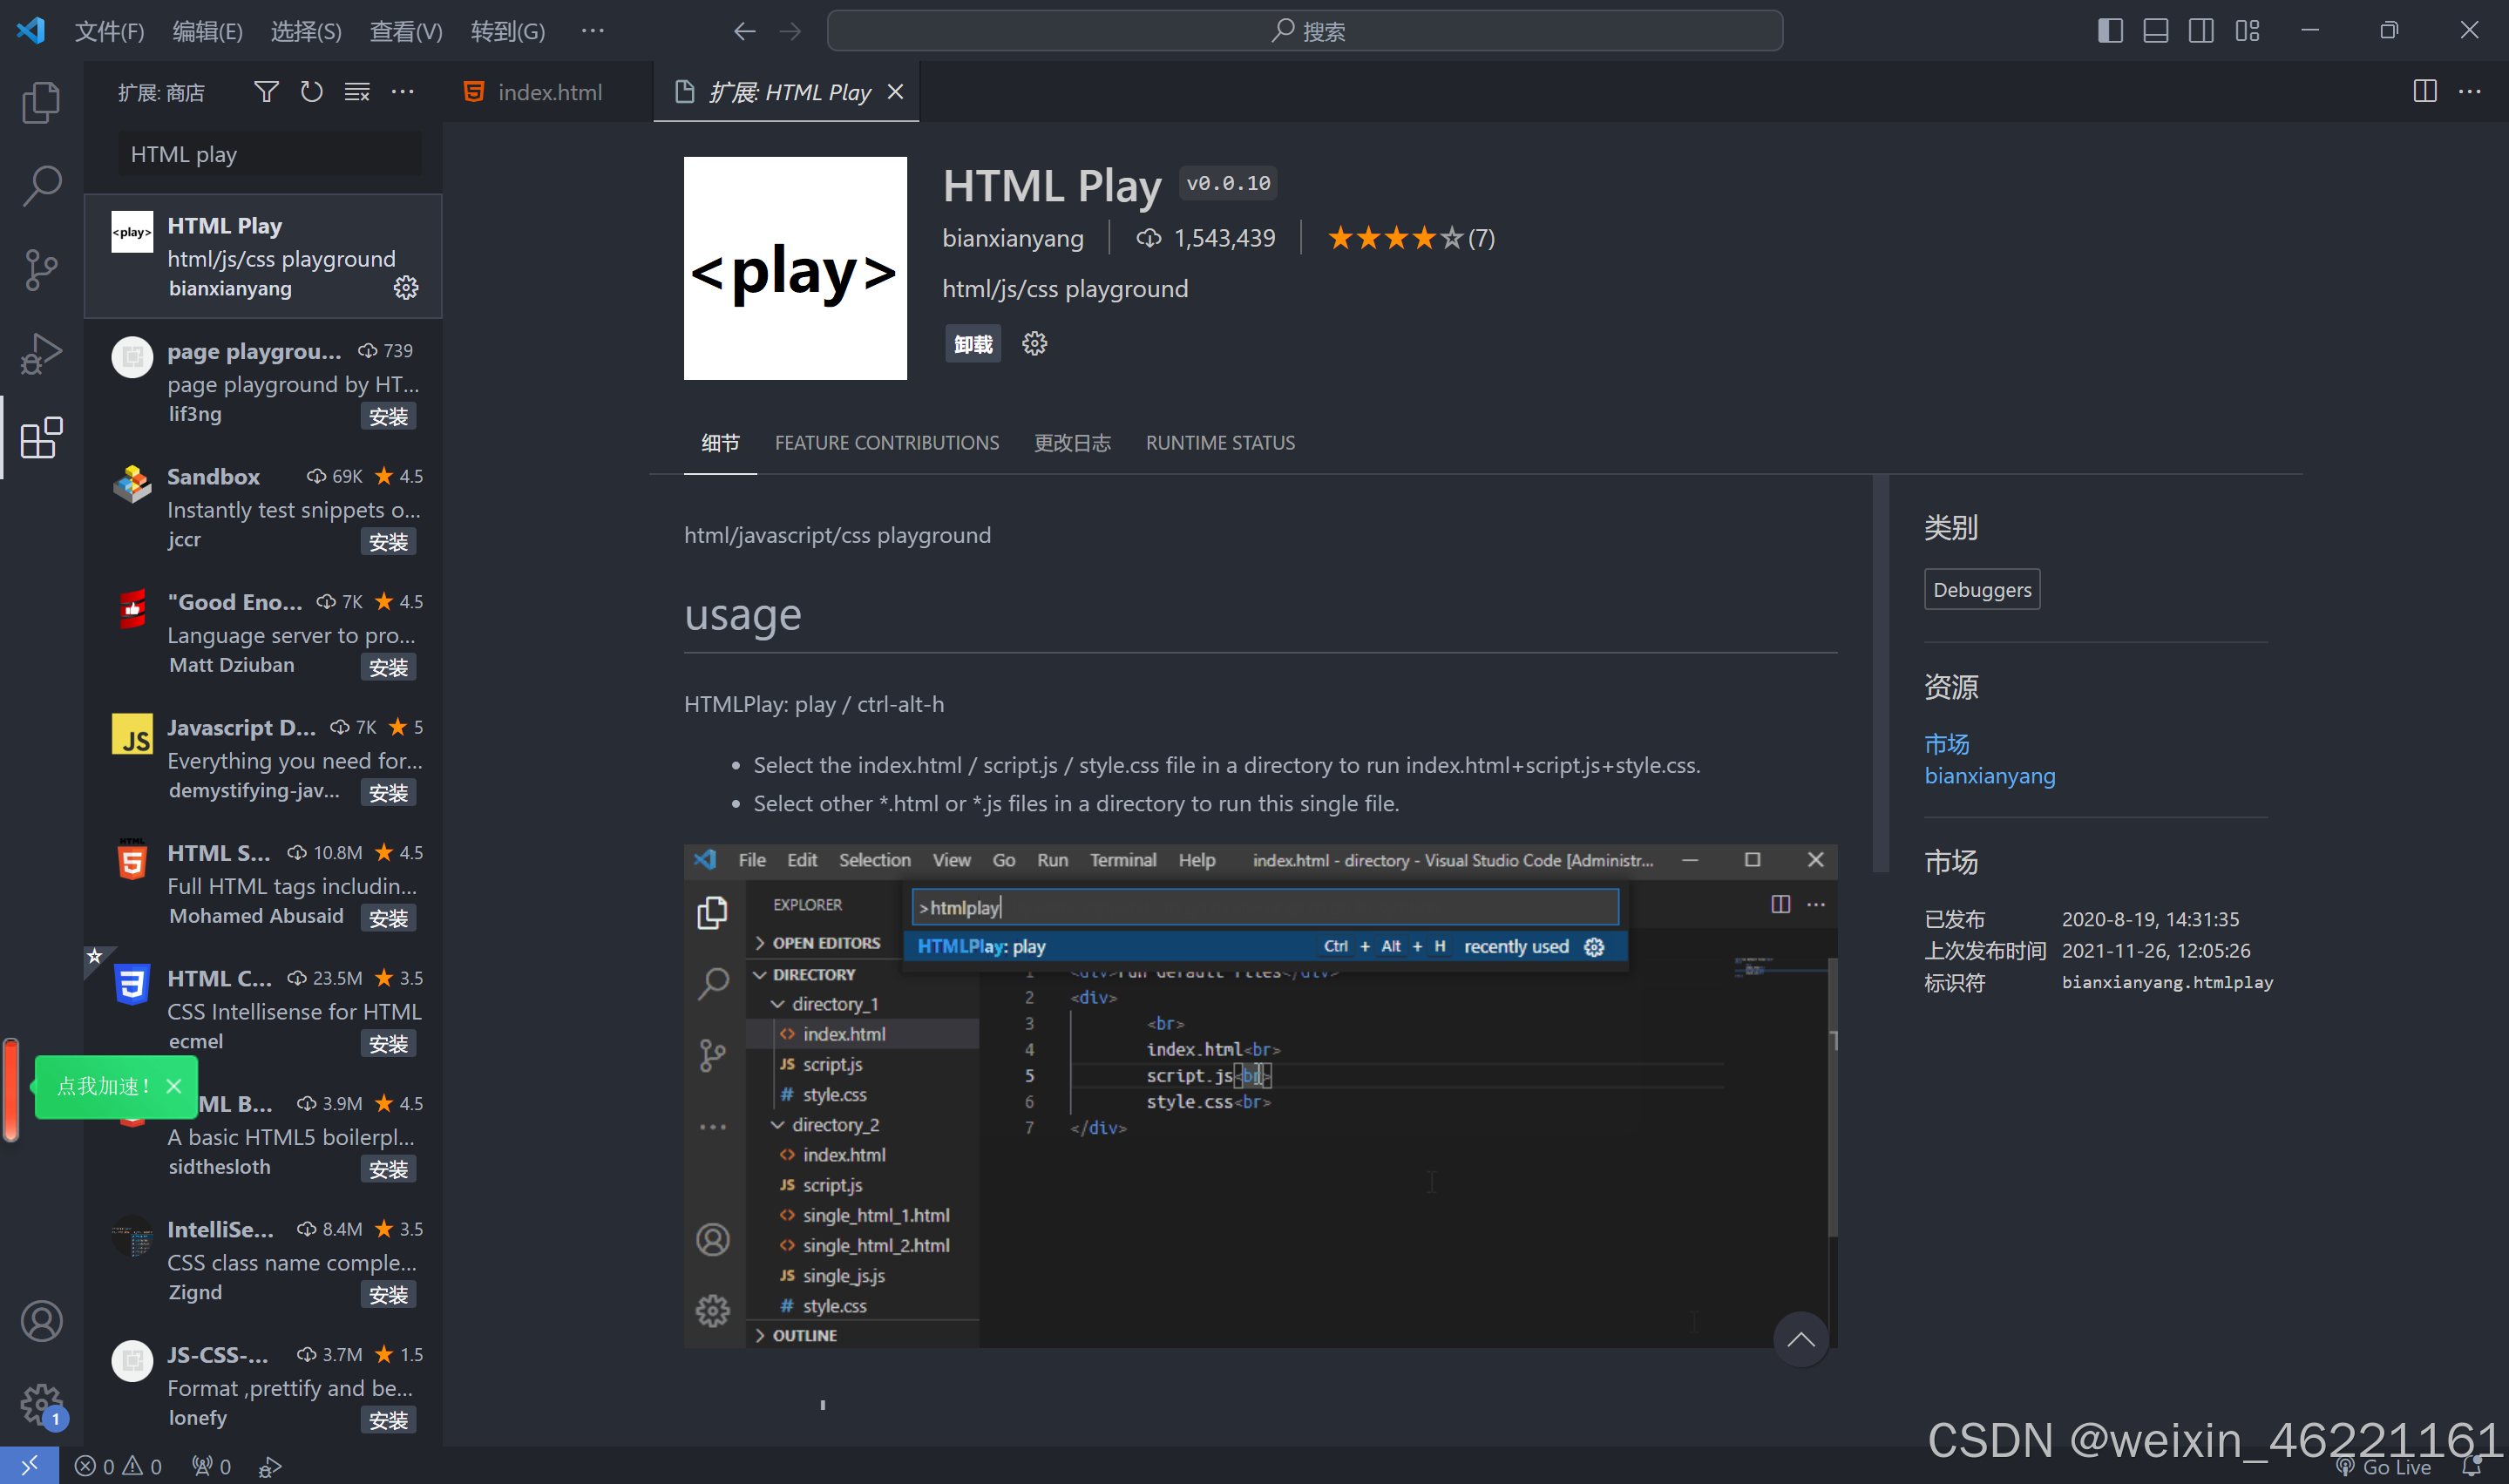Viewport: 2509px width, 1484px height.
Task: Refresh the extensions list
Action: 311,91
